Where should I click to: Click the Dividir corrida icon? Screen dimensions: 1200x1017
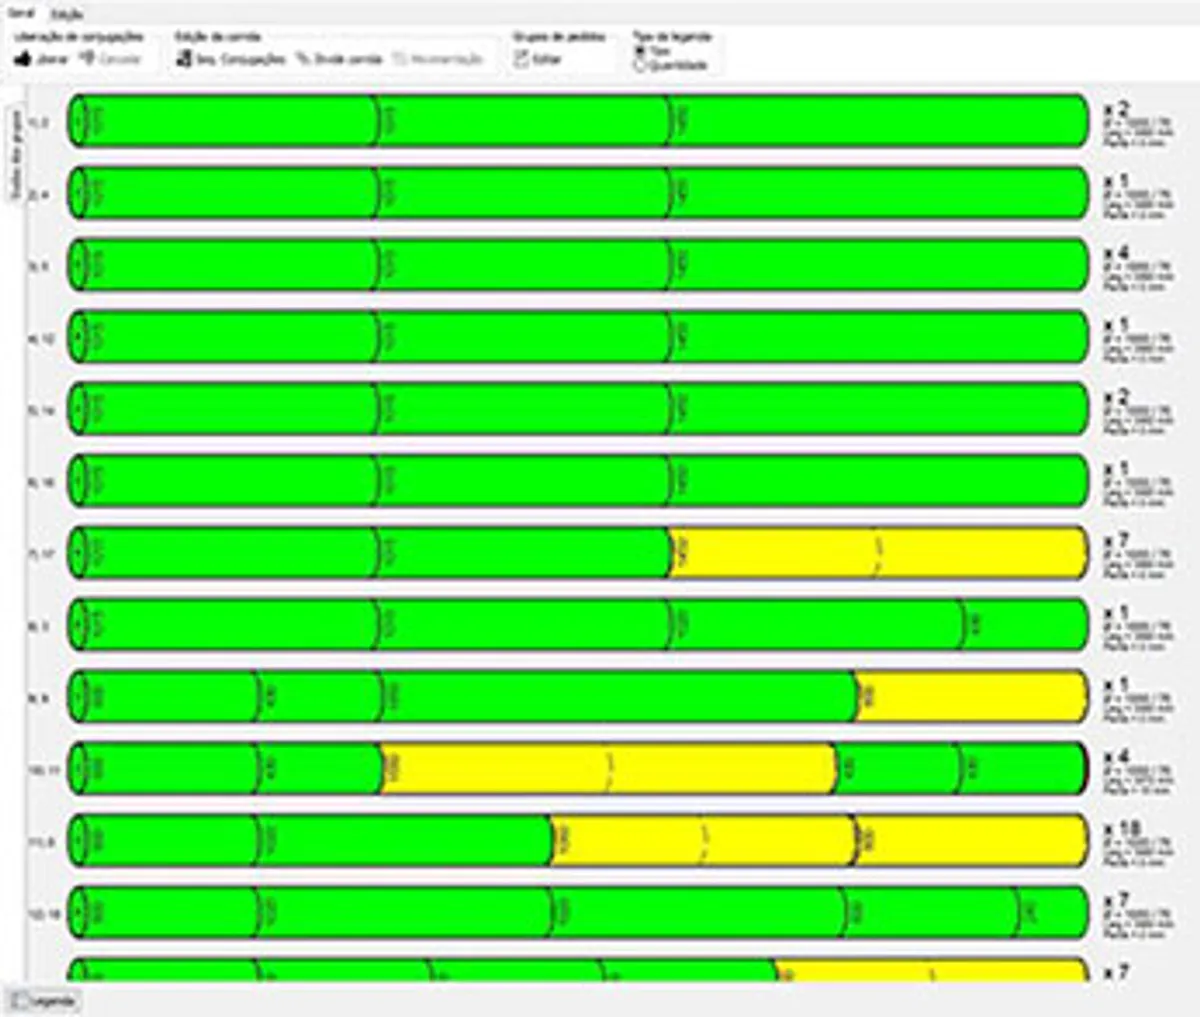point(302,59)
